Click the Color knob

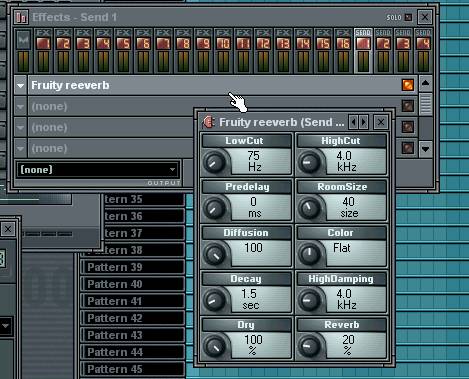[309, 254]
